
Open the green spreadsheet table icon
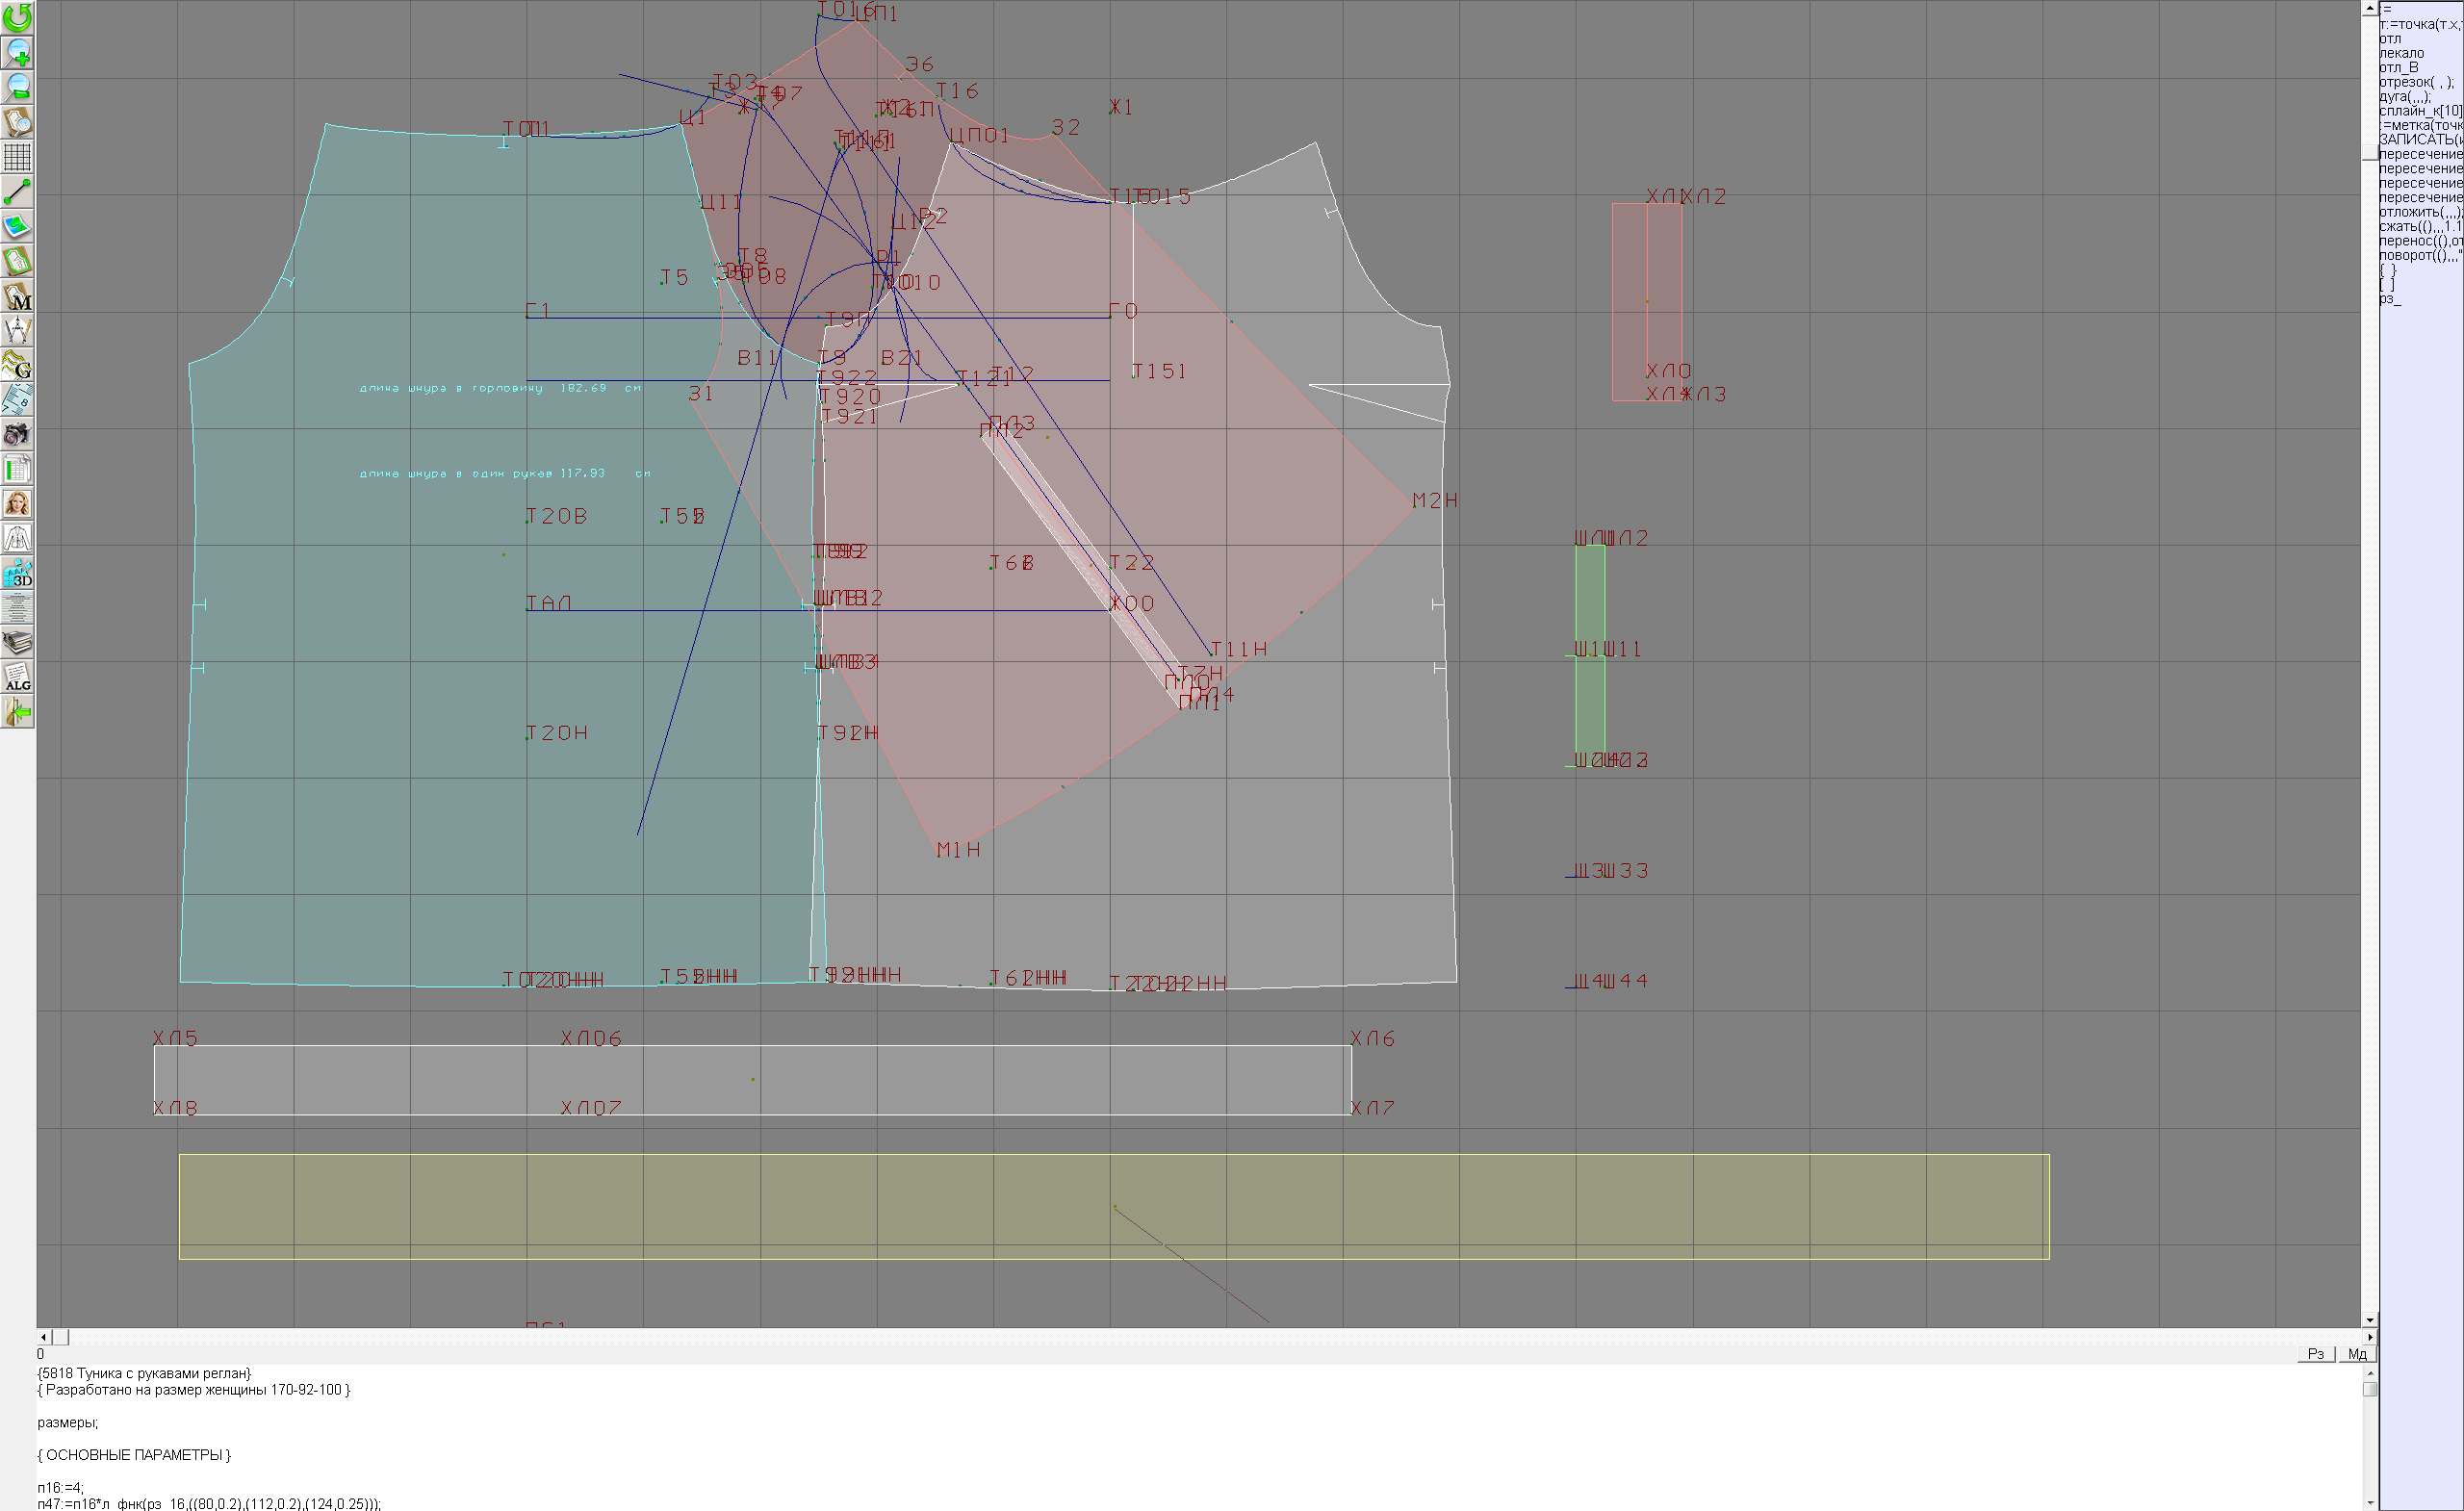(17, 469)
